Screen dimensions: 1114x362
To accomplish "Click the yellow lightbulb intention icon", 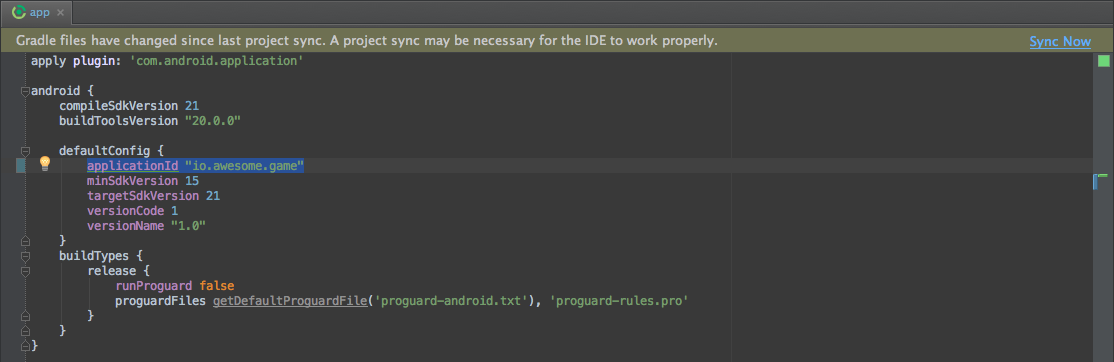I will 44,164.
